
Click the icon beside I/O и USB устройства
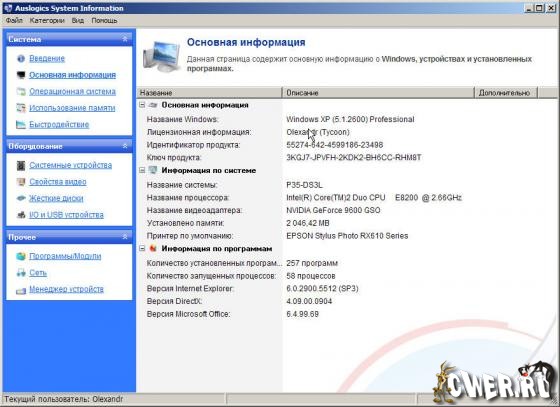21,215
